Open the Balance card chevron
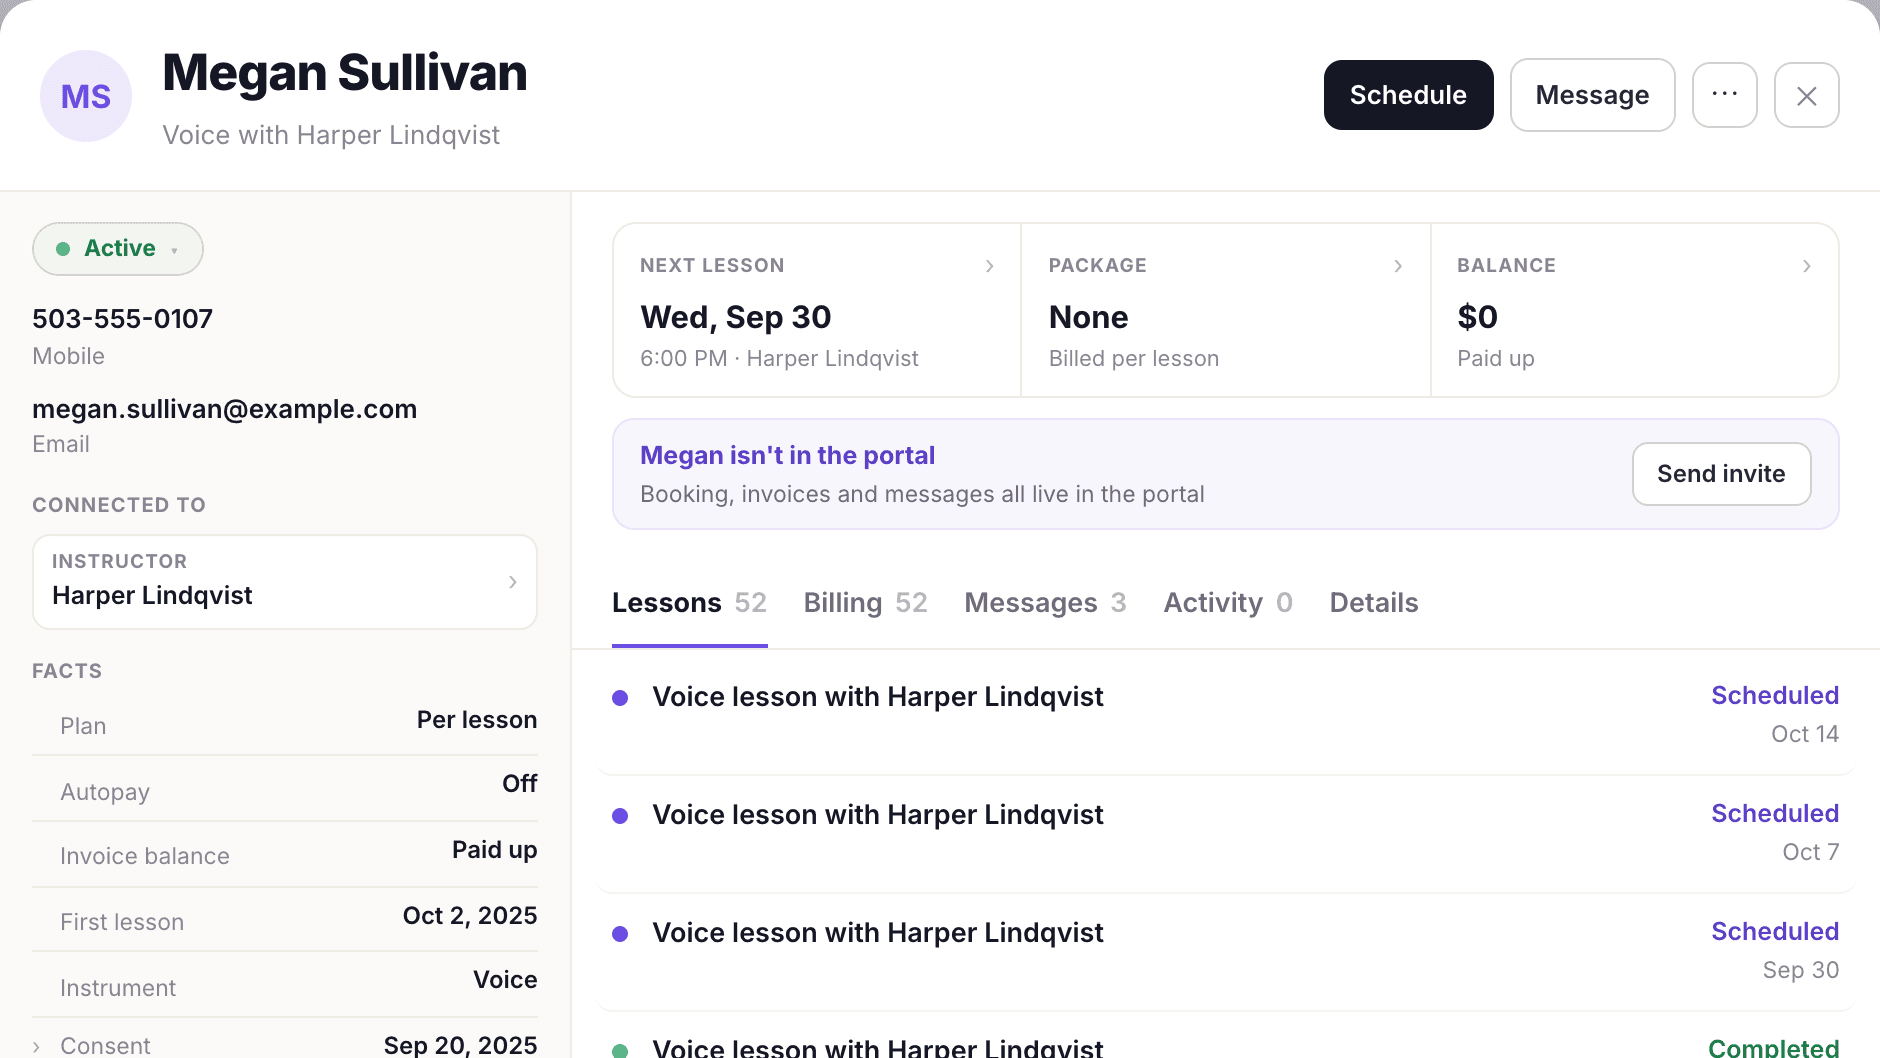The height and width of the screenshot is (1058, 1880). tap(1806, 266)
